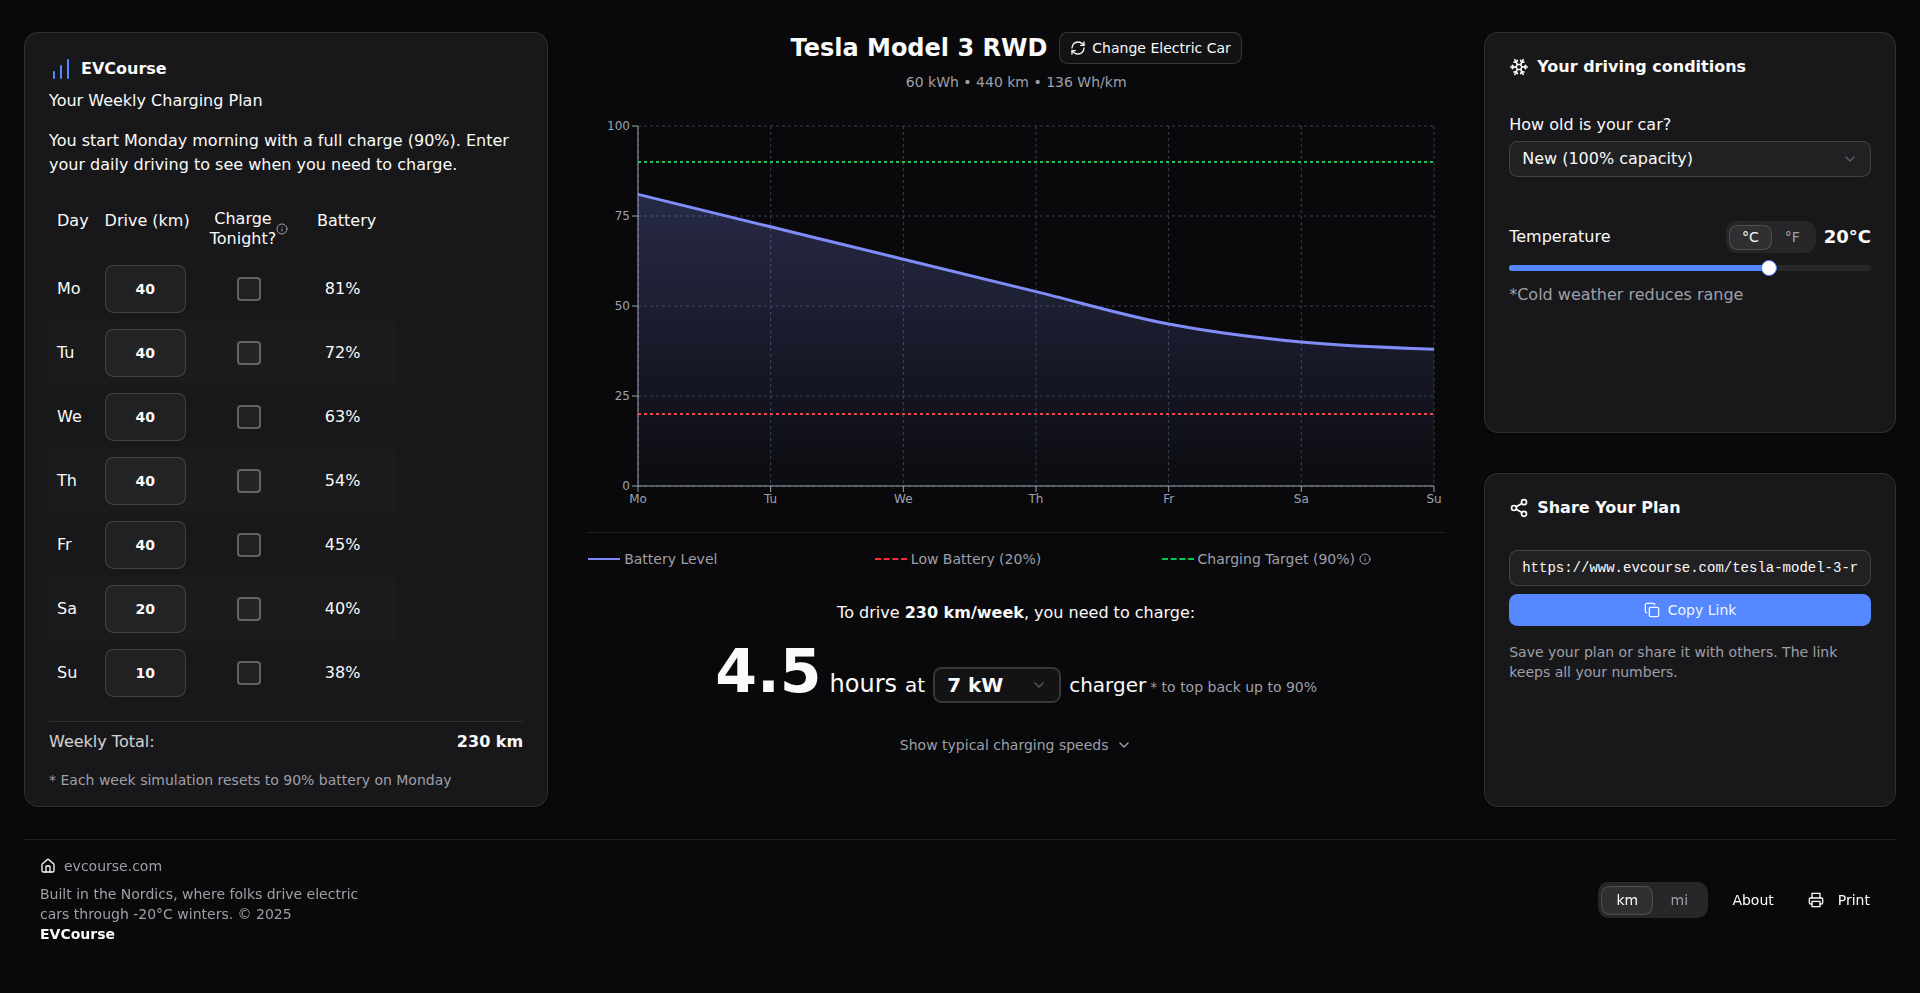Click the printer icon next to Print

1813,900
